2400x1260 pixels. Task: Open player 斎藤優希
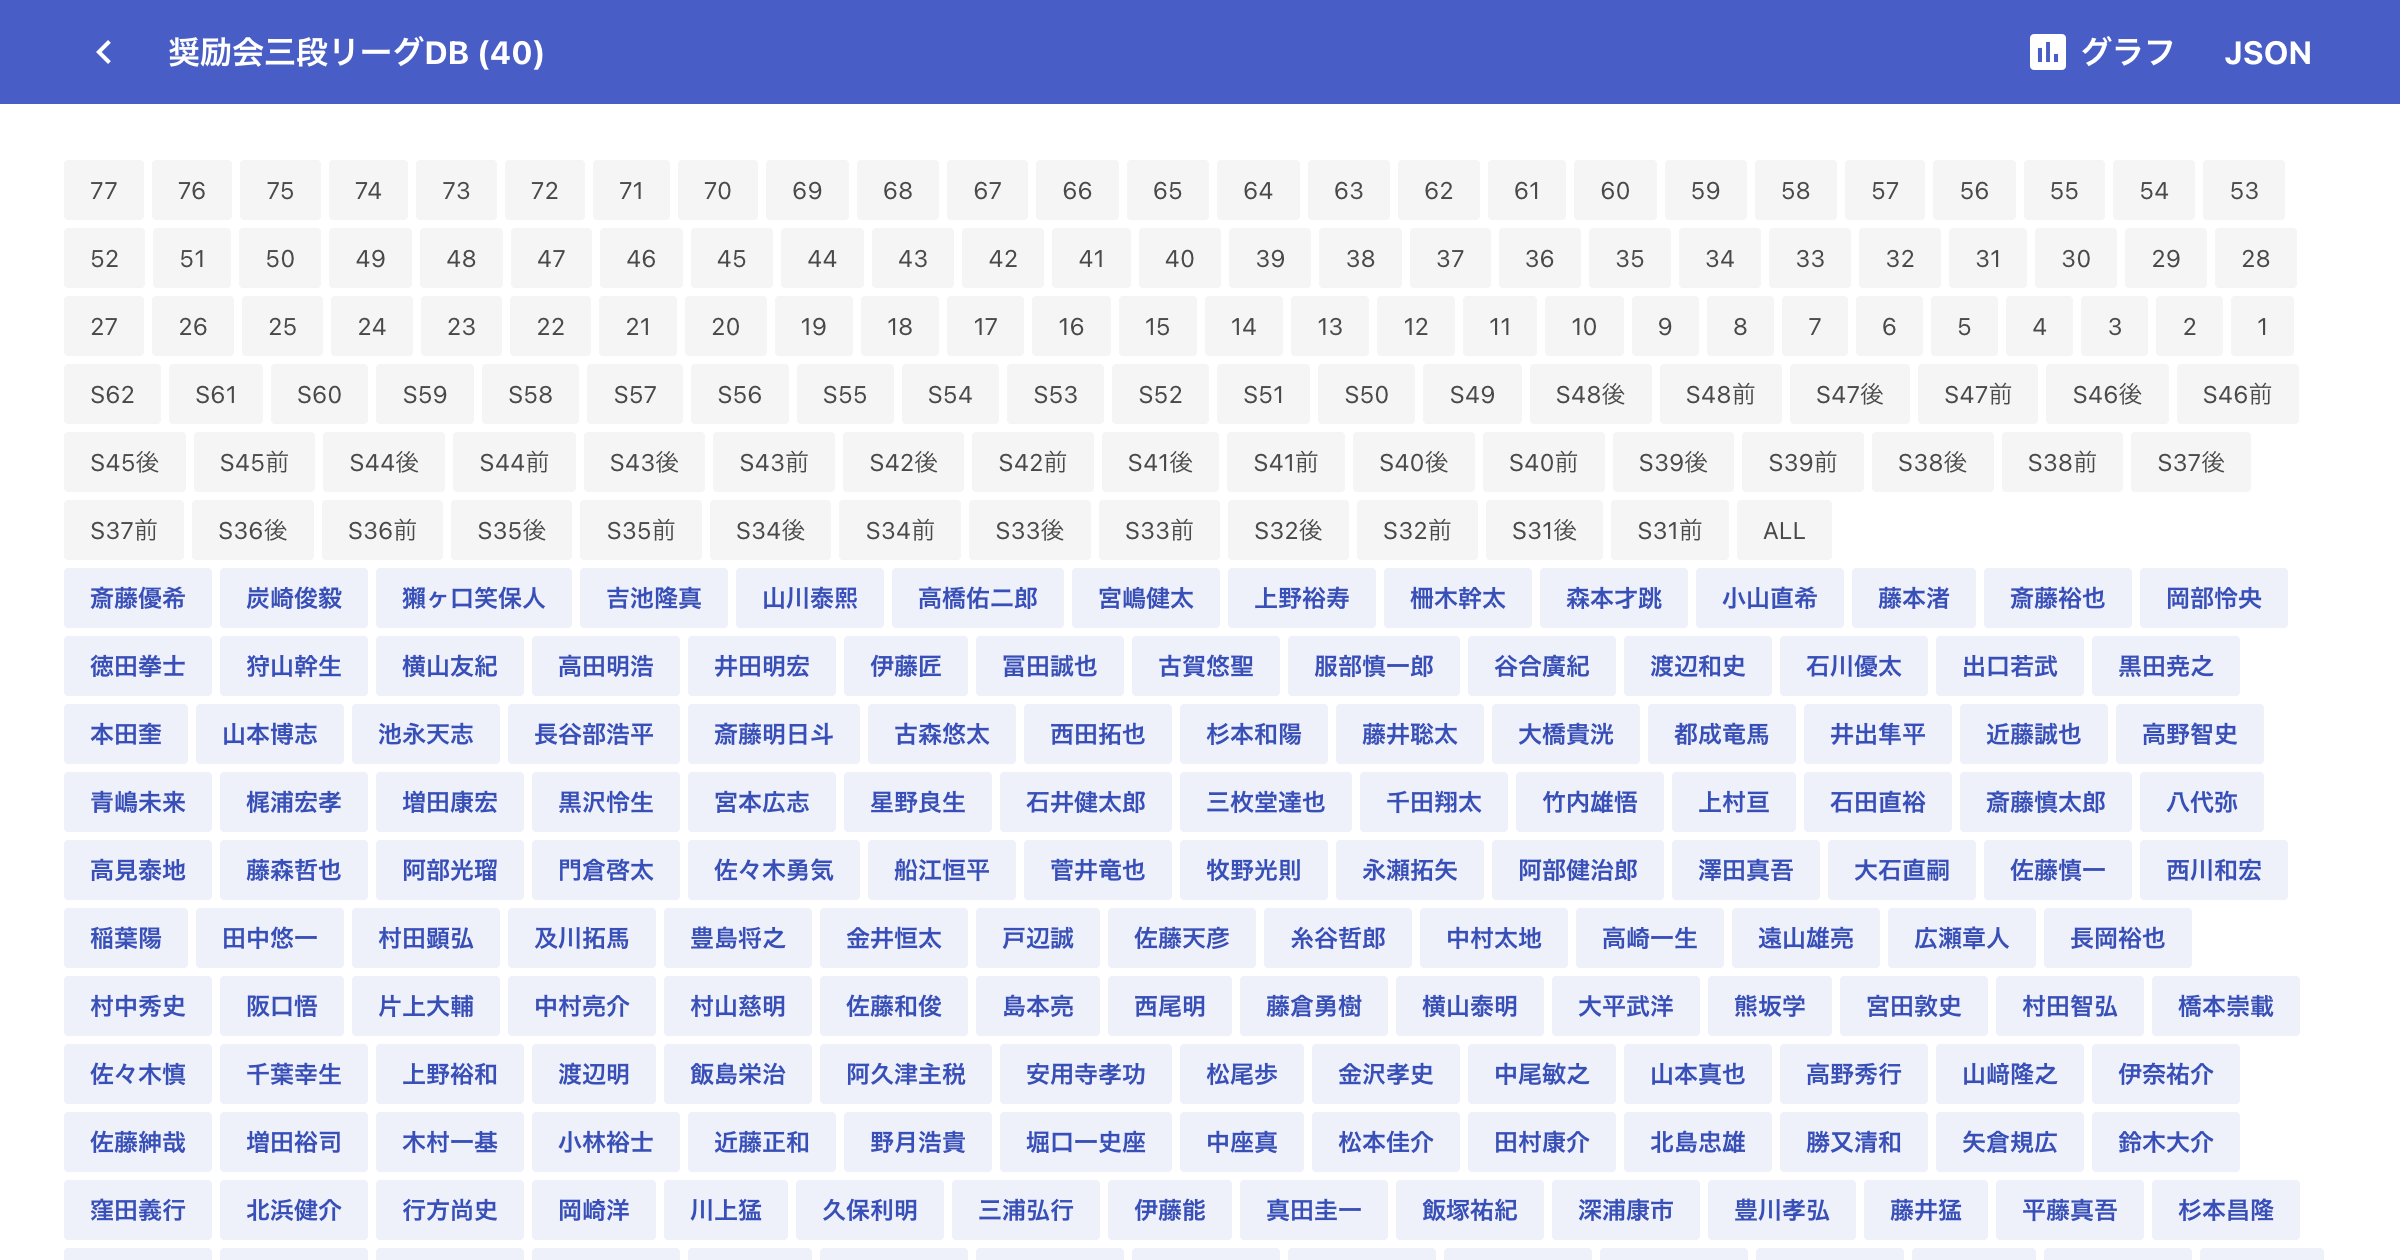(x=138, y=598)
